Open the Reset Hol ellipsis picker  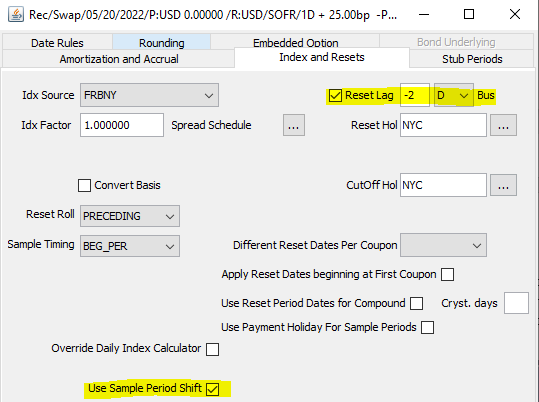point(503,125)
